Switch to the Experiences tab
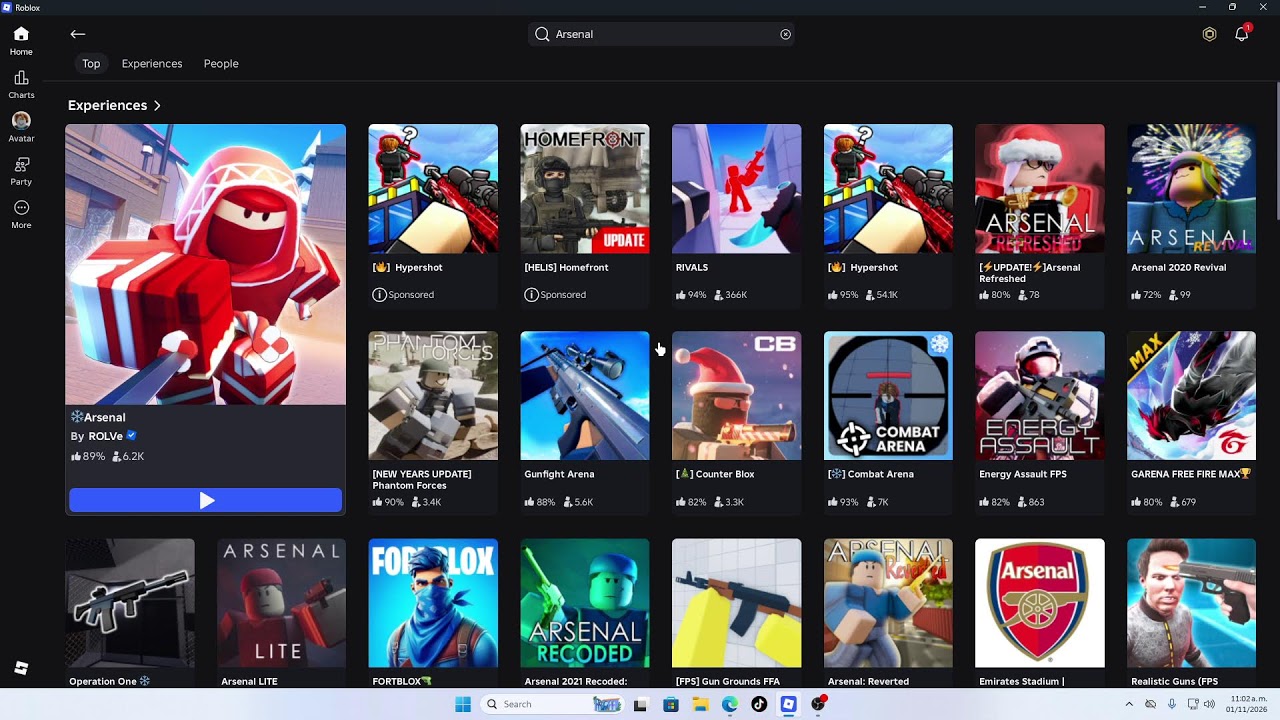This screenshot has width=1280, height=720. click(152, 64)
